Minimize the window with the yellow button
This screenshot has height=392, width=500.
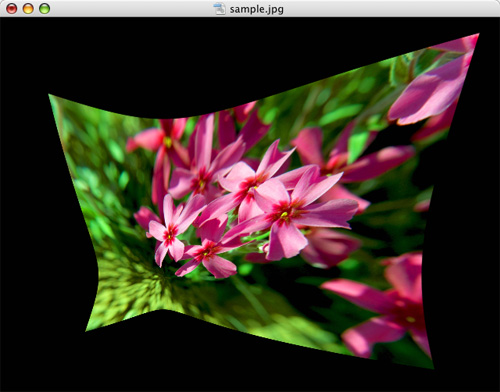pos(28,9)
